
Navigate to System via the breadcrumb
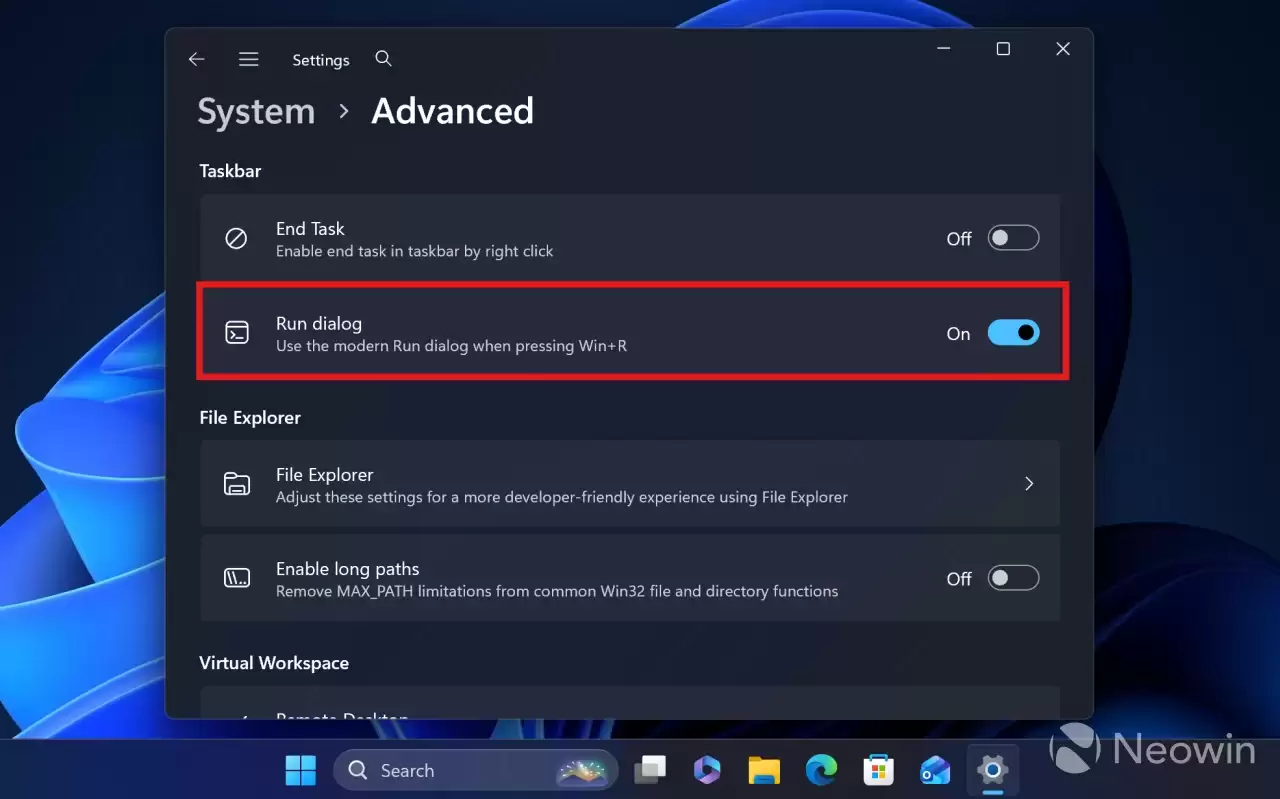click(x=256, y=111)
